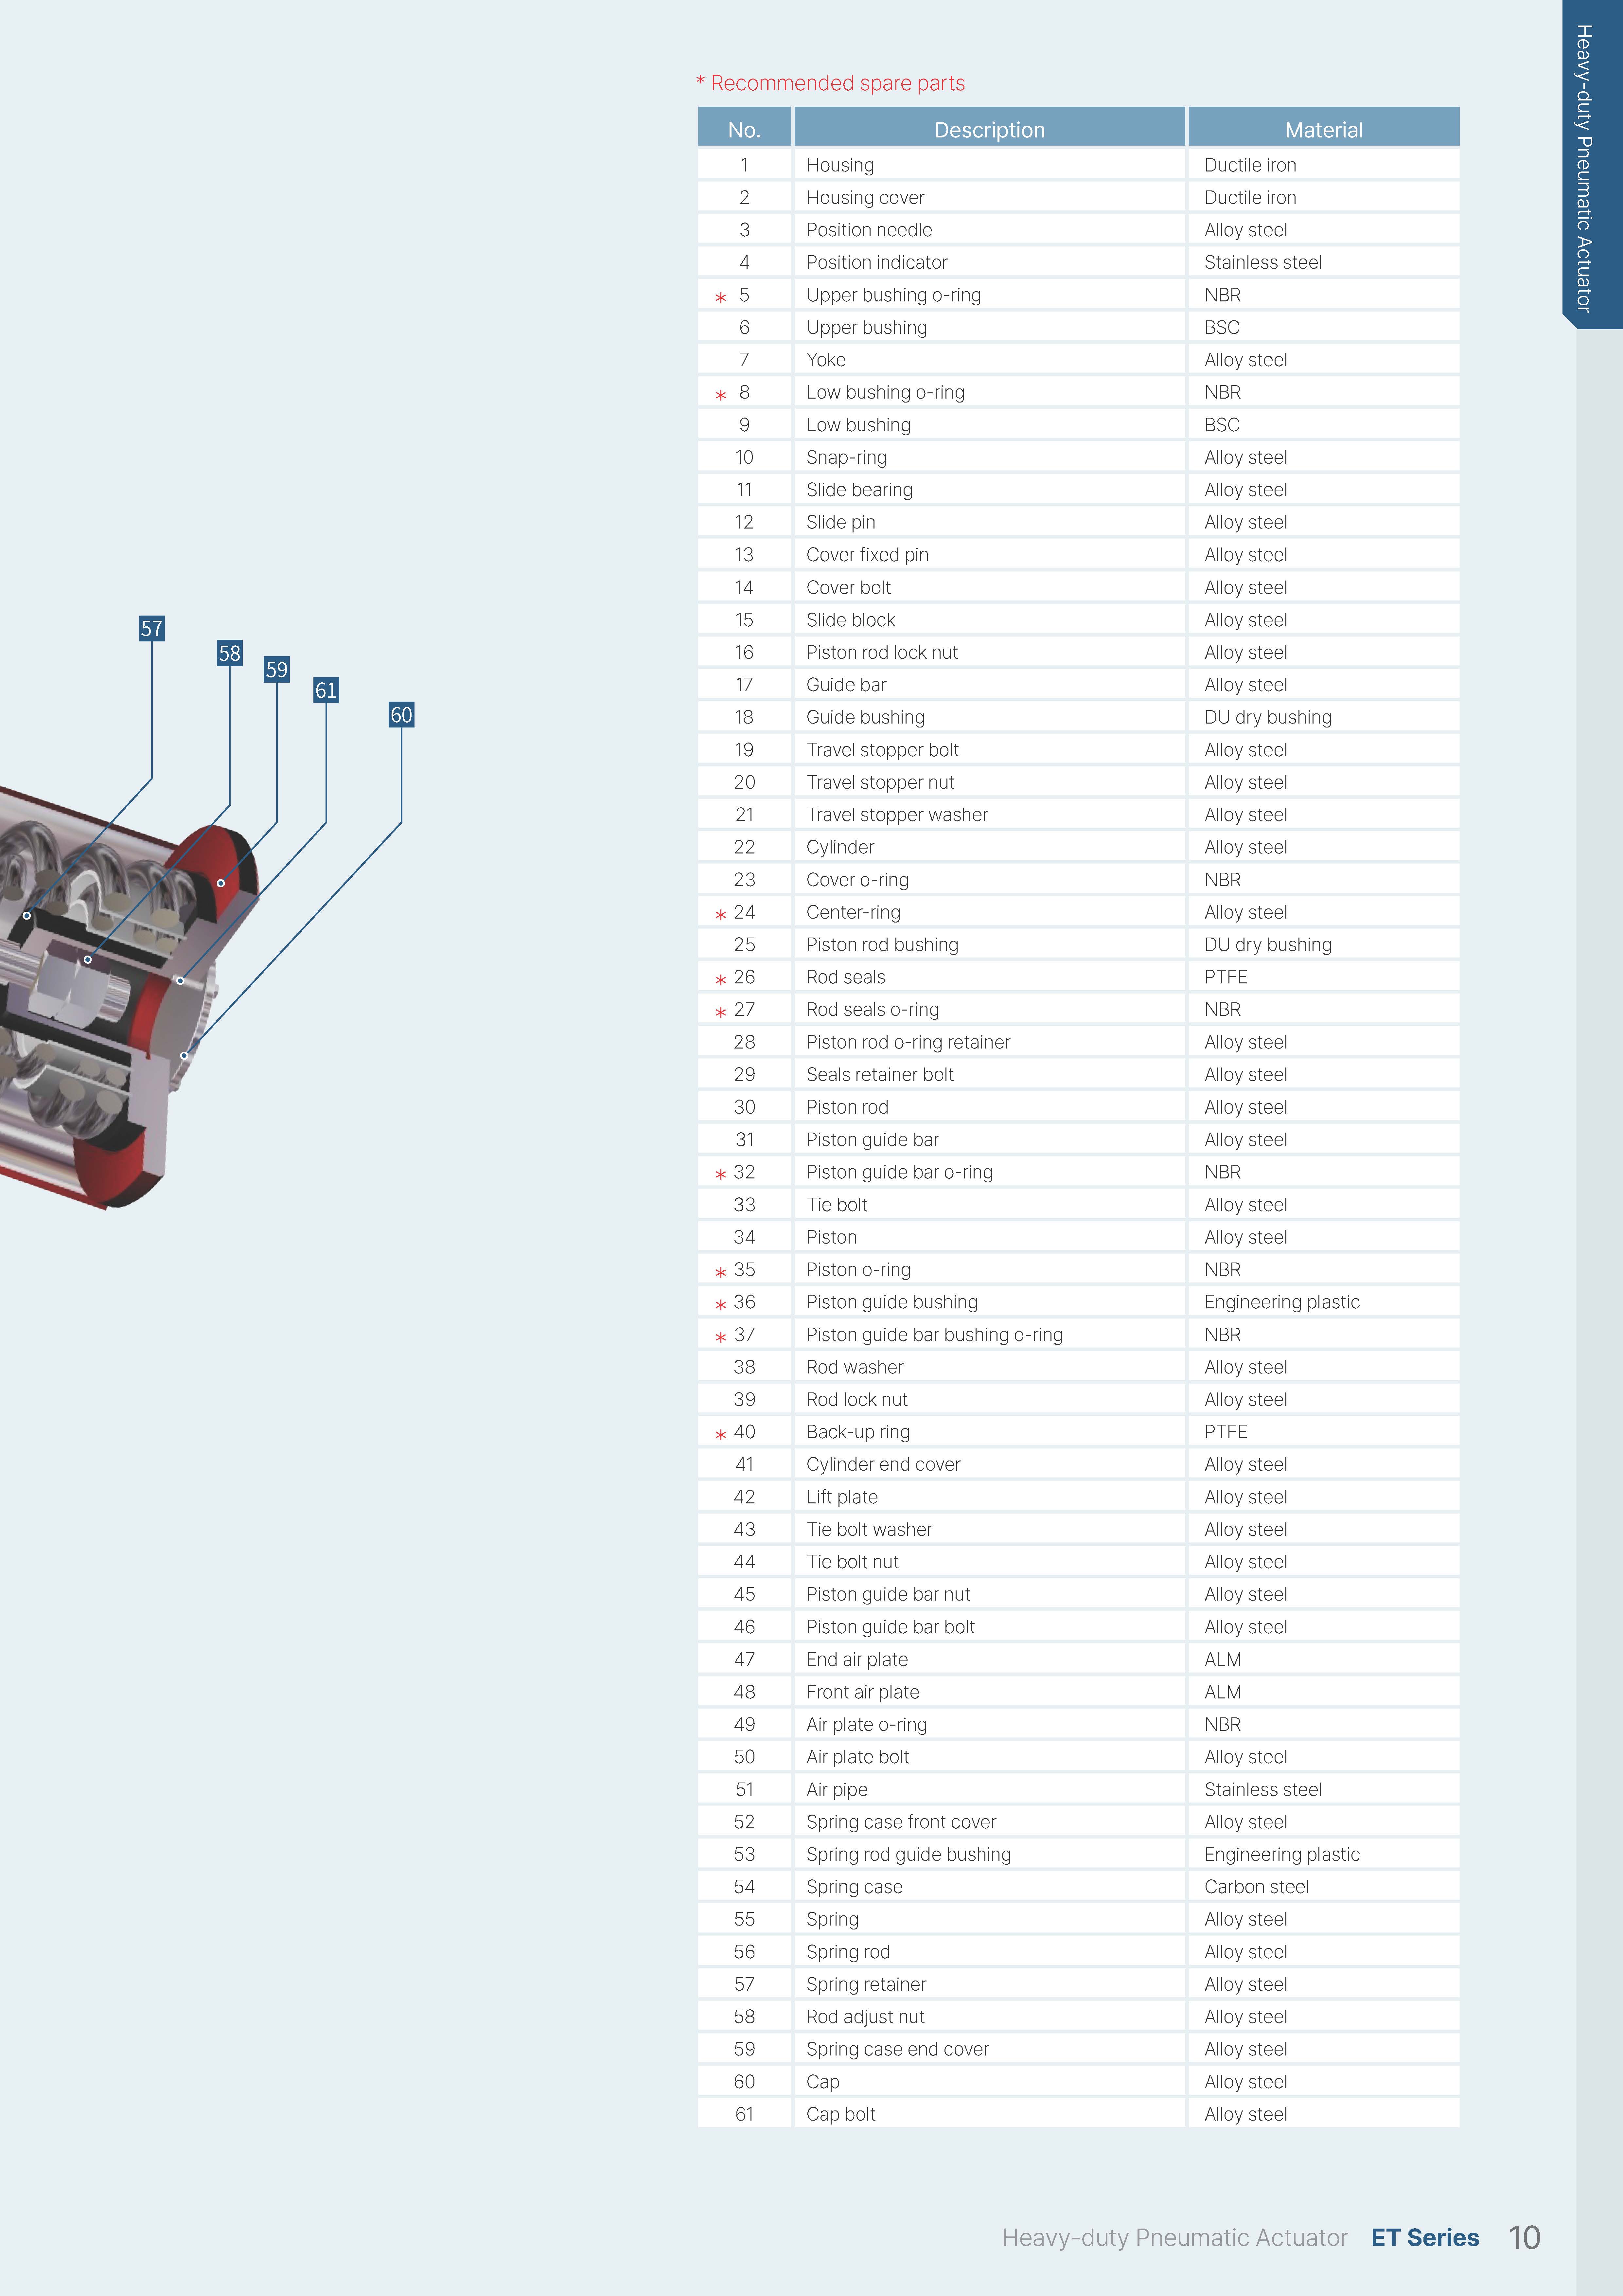Click callout label 59 on the diagram

pos(277,669)
